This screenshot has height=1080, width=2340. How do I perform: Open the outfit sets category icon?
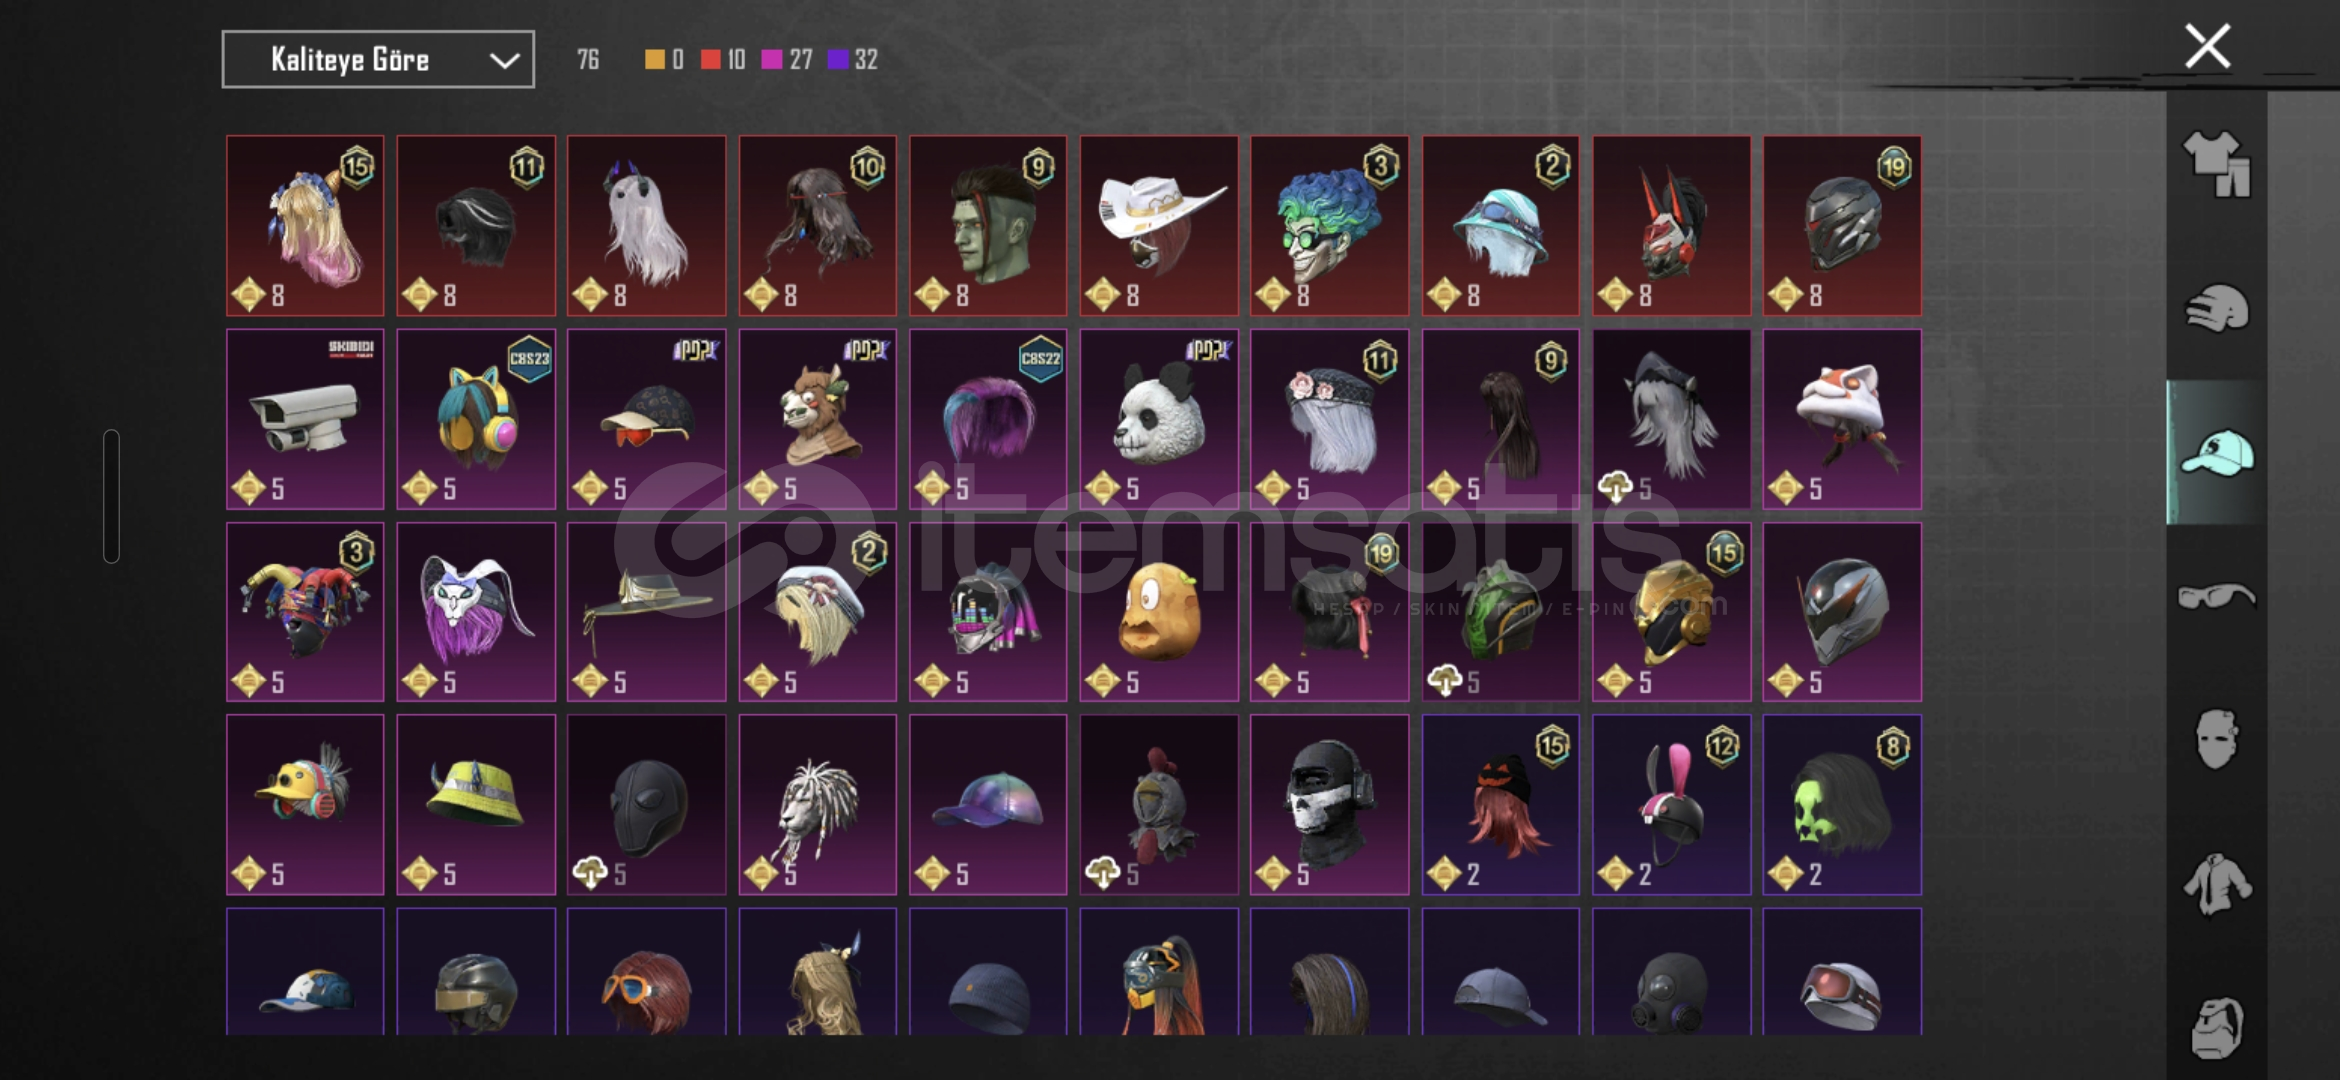tap(2216, 164)
